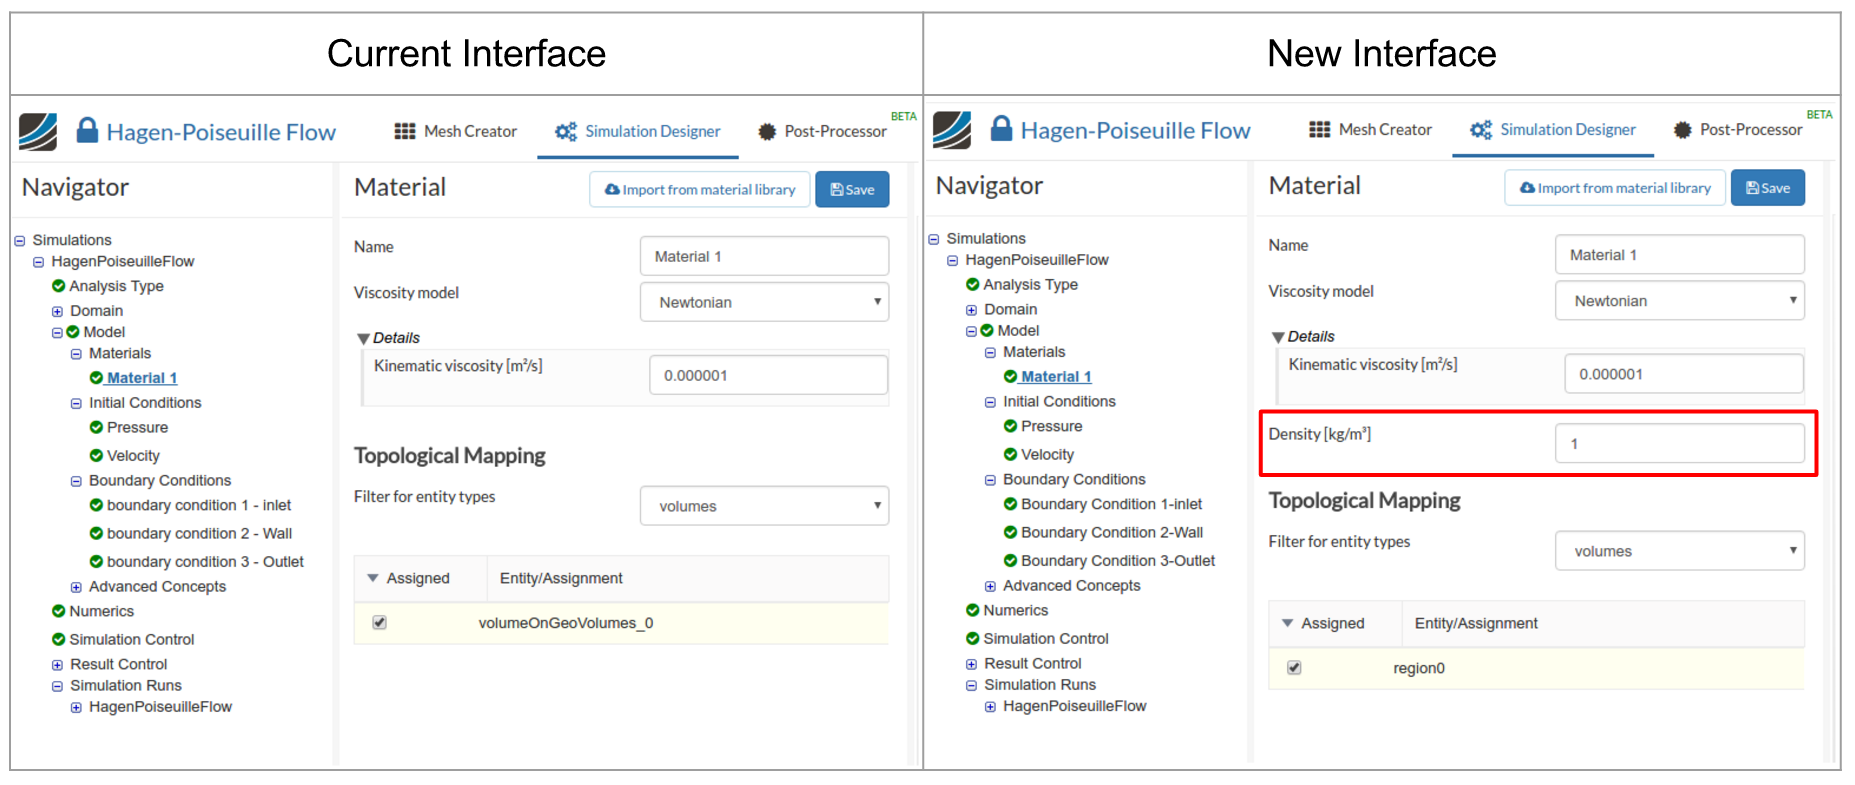1855x785 pixels.
Task: Switch to Mesh Creator tab in New Interface
Action: coord(1371,130)
